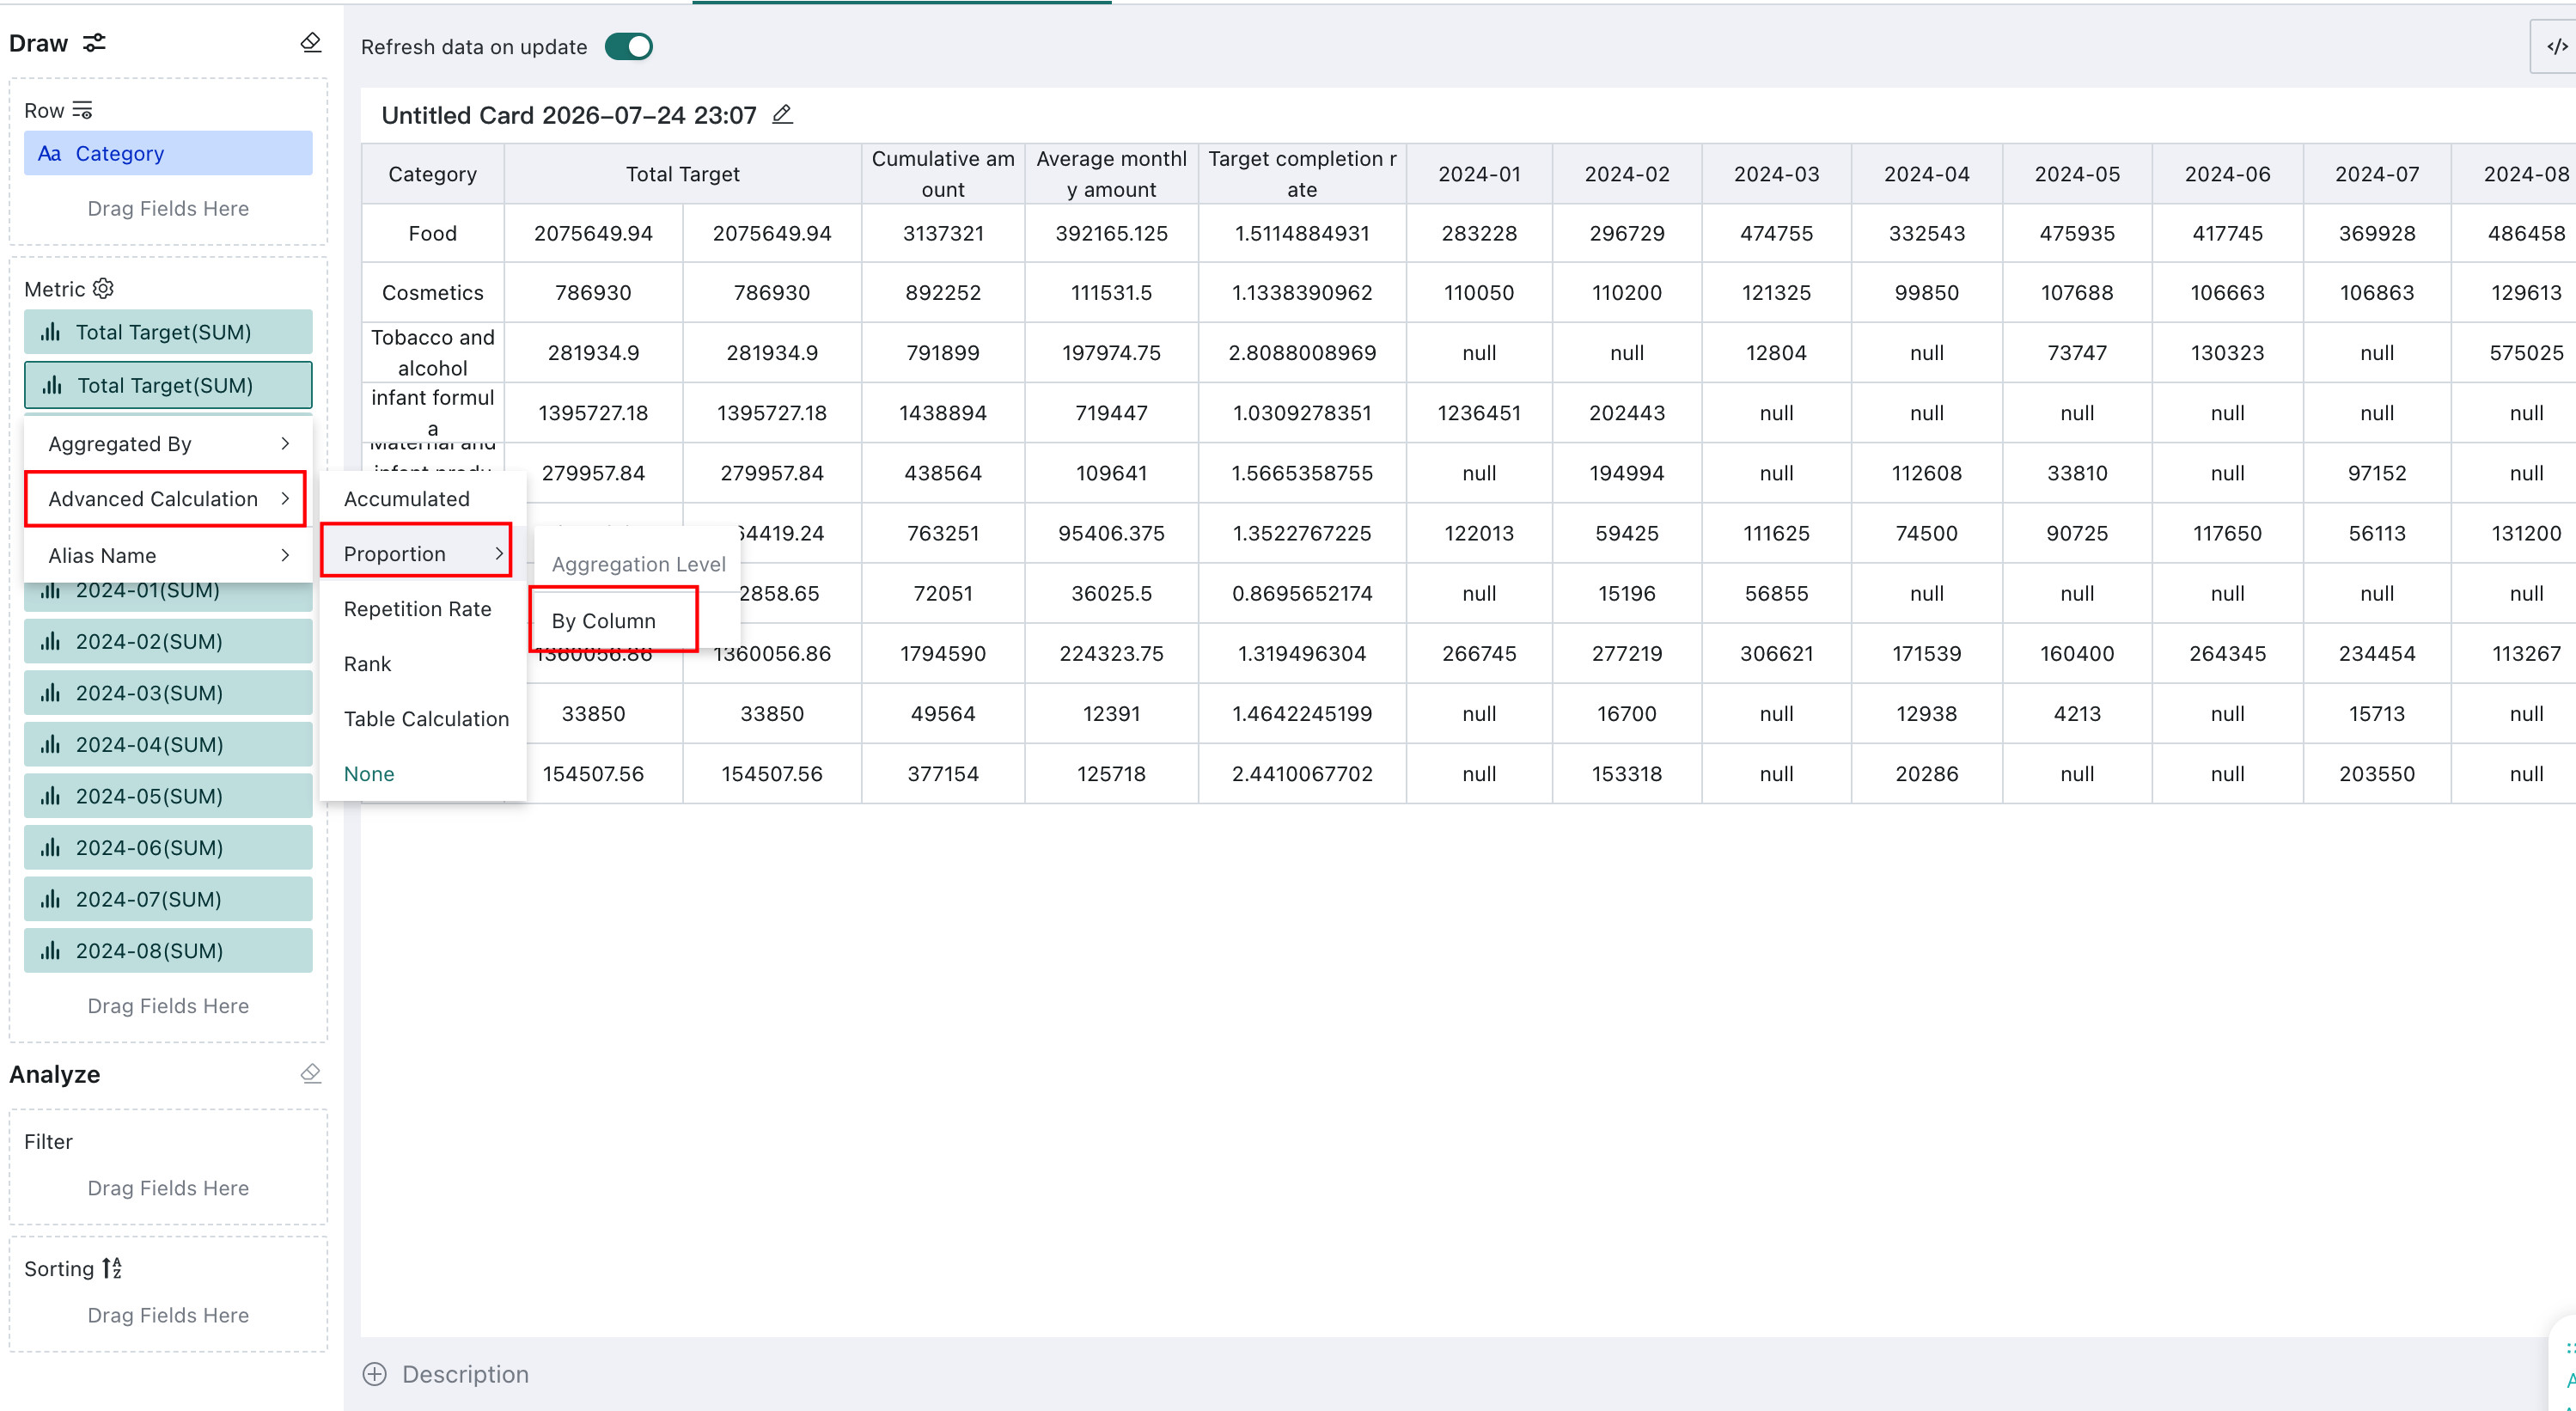Expand Alias Name submenu
This screenshot has height=1411, width=2576.
tap(168, 555)
